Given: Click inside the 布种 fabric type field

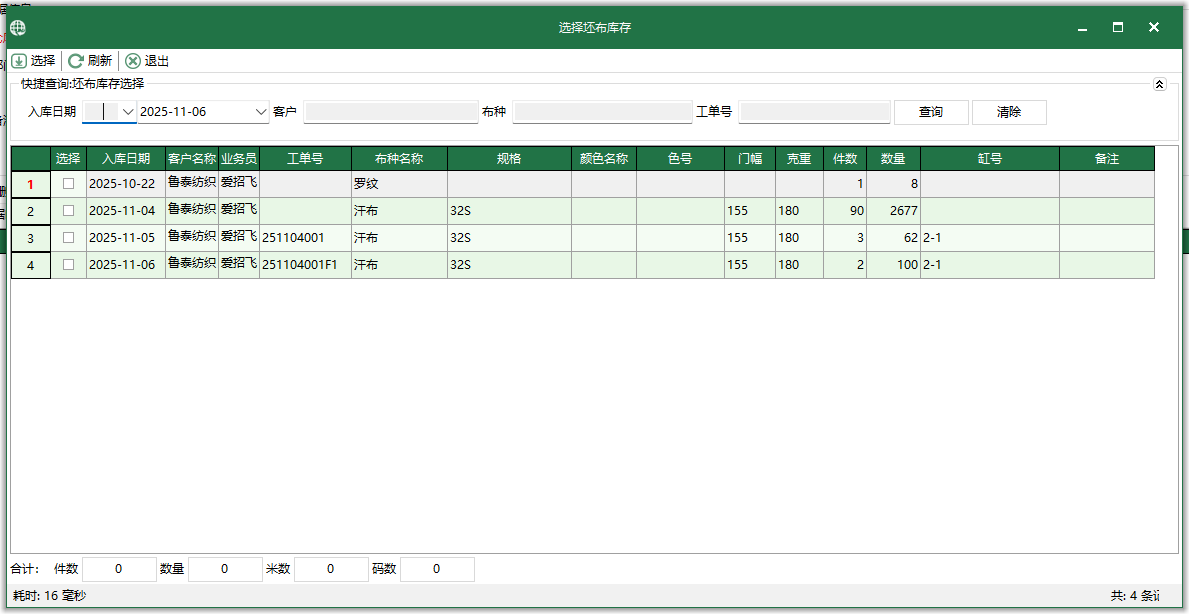Looking at the screenshot, I should pyautogui.click(x=600, y=112).
